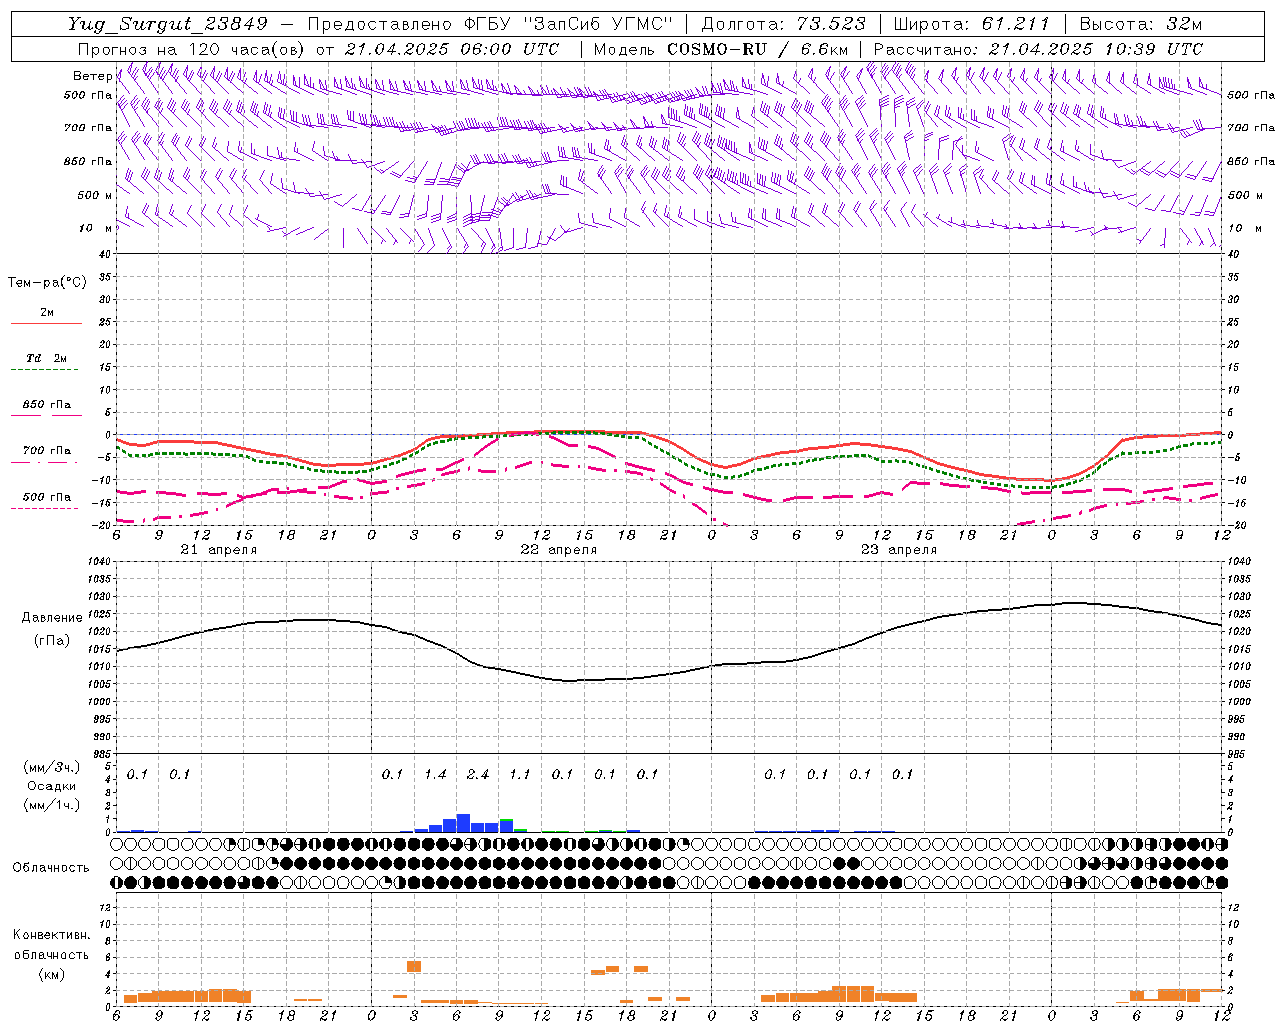Click the Облачность panel label
This screenshot has width=1280, height=1024.
(x=51, y=868)
